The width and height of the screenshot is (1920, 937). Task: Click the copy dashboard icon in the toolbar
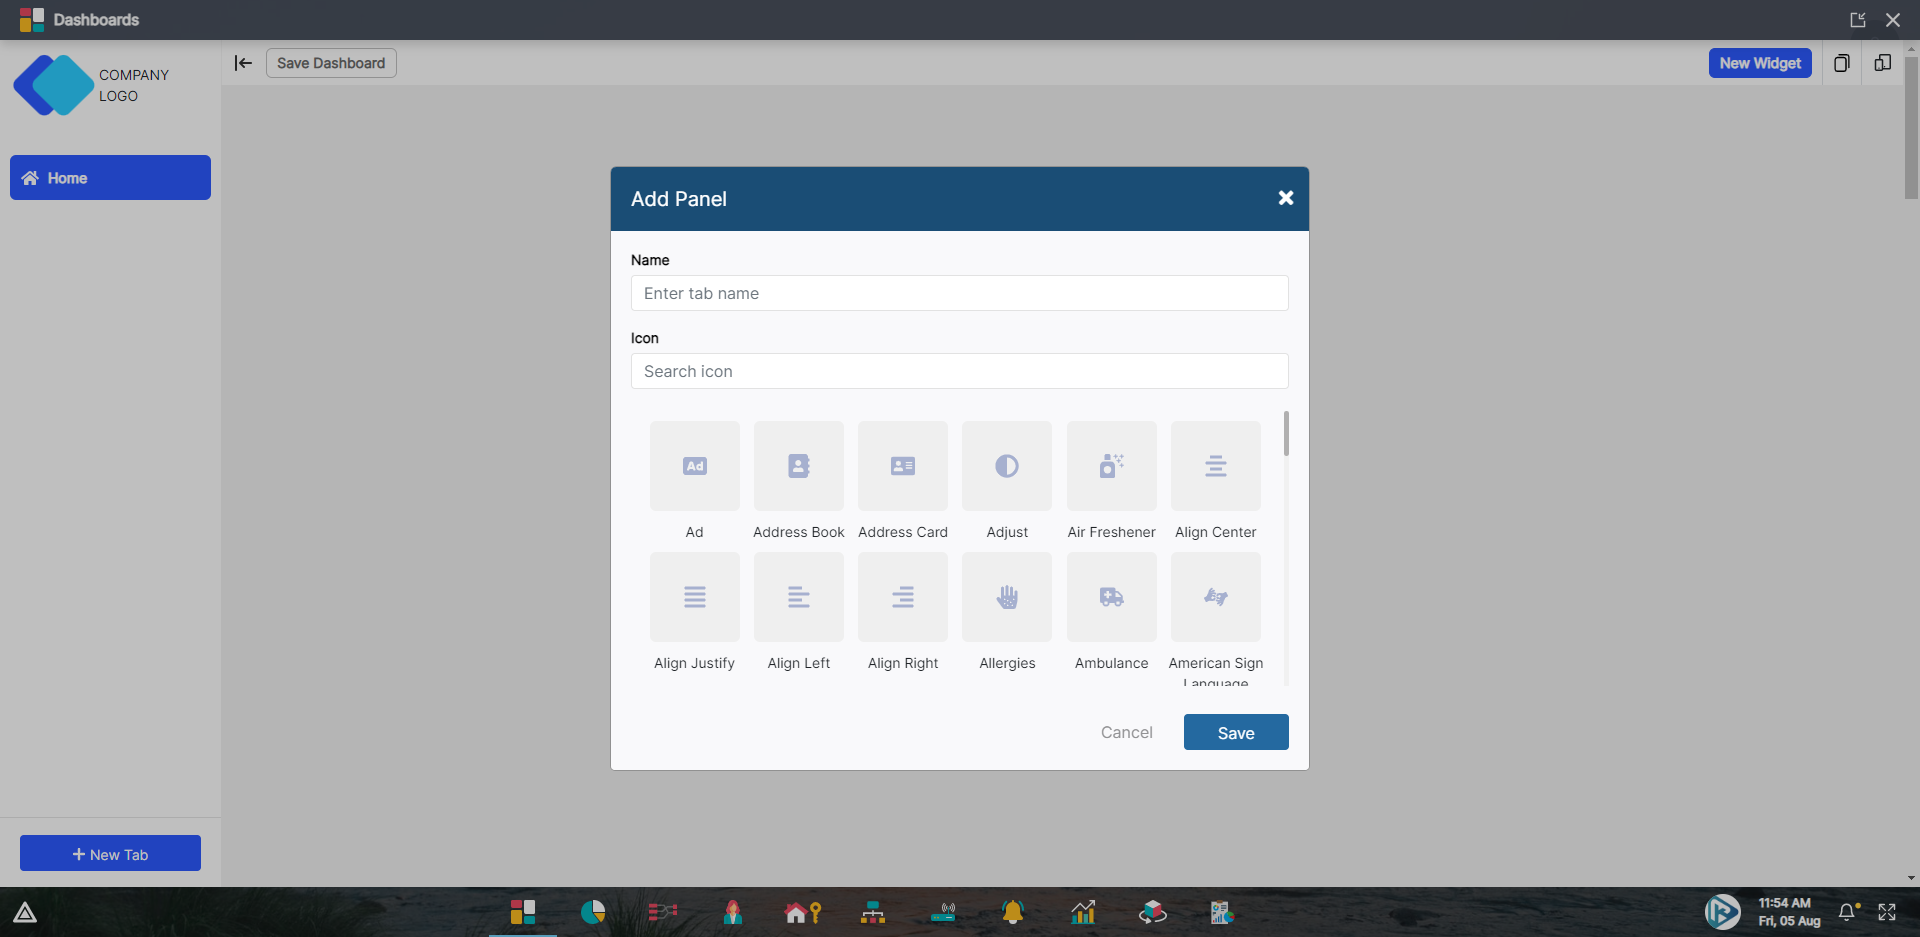tap(1842, 63)
